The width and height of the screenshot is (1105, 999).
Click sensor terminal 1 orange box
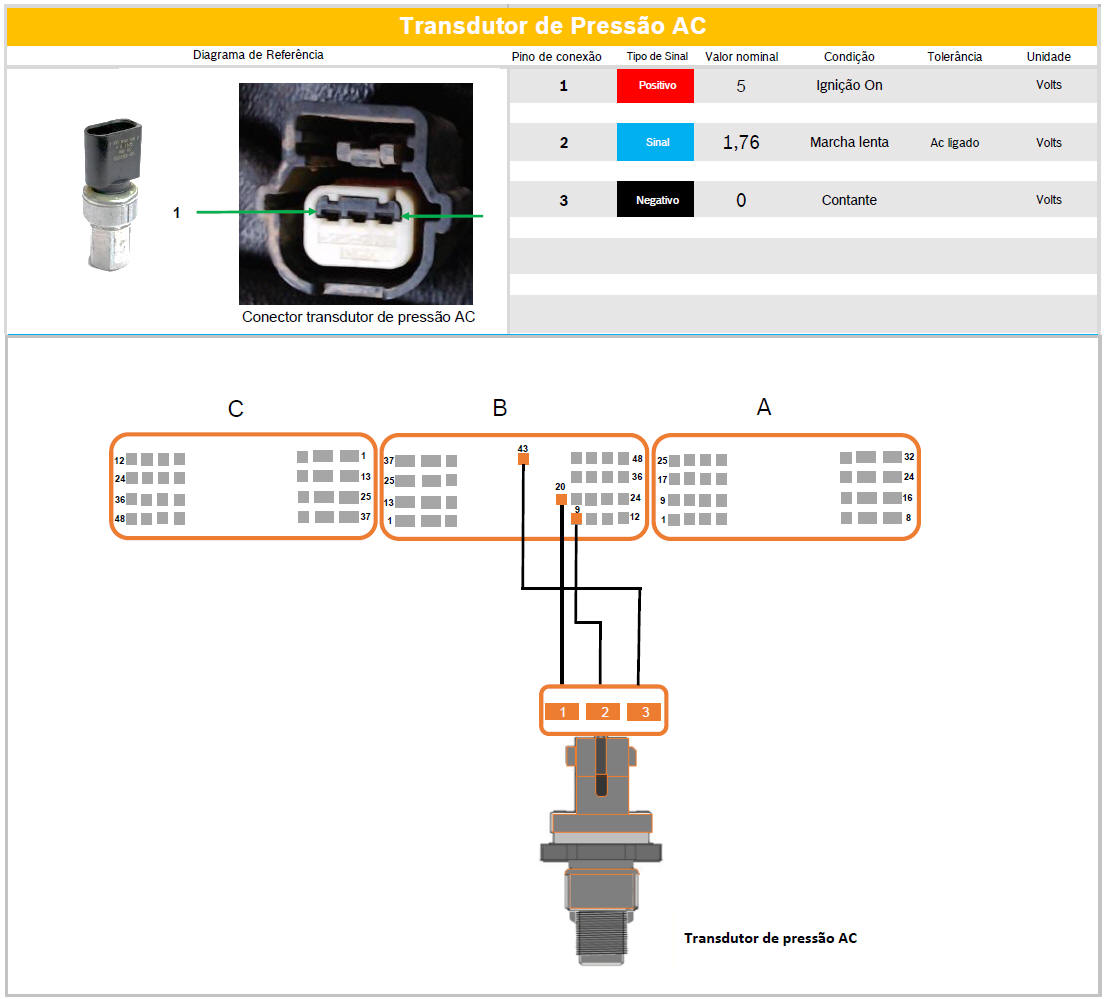point(562,712)
